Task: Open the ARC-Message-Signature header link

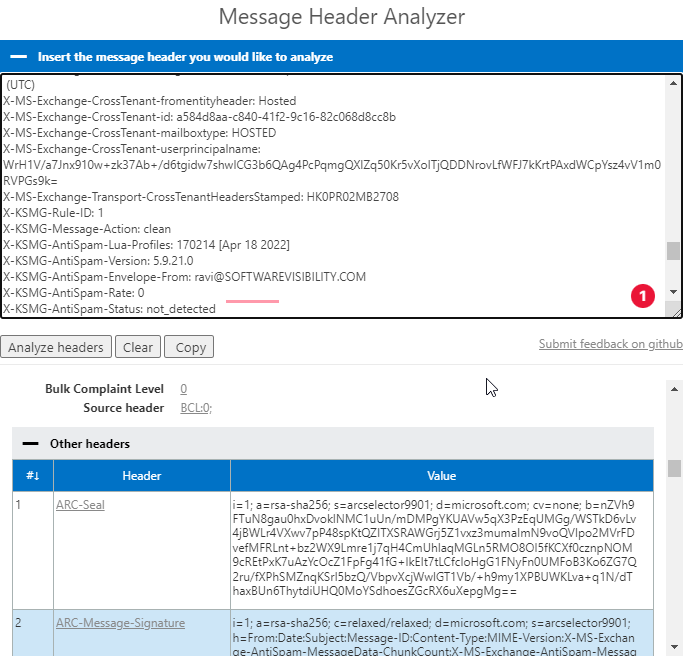Action: click(x=120, y=623)
